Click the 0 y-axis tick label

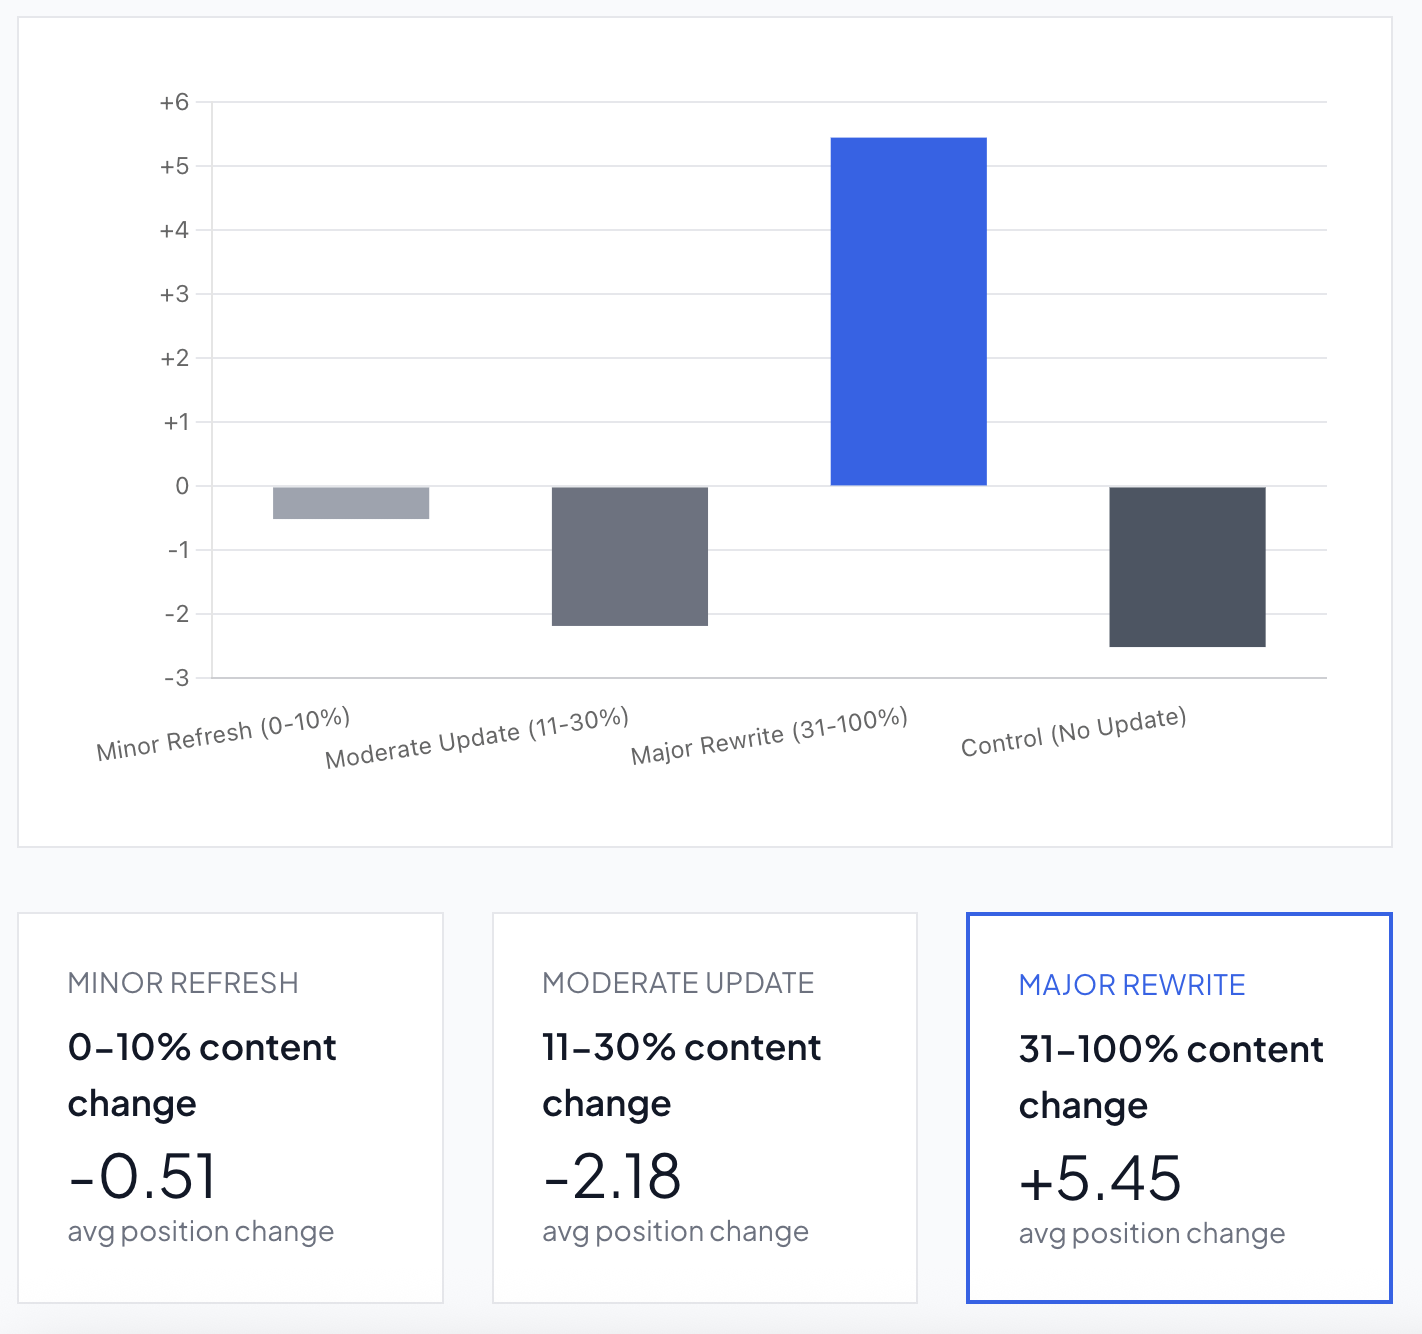(181, 486)
